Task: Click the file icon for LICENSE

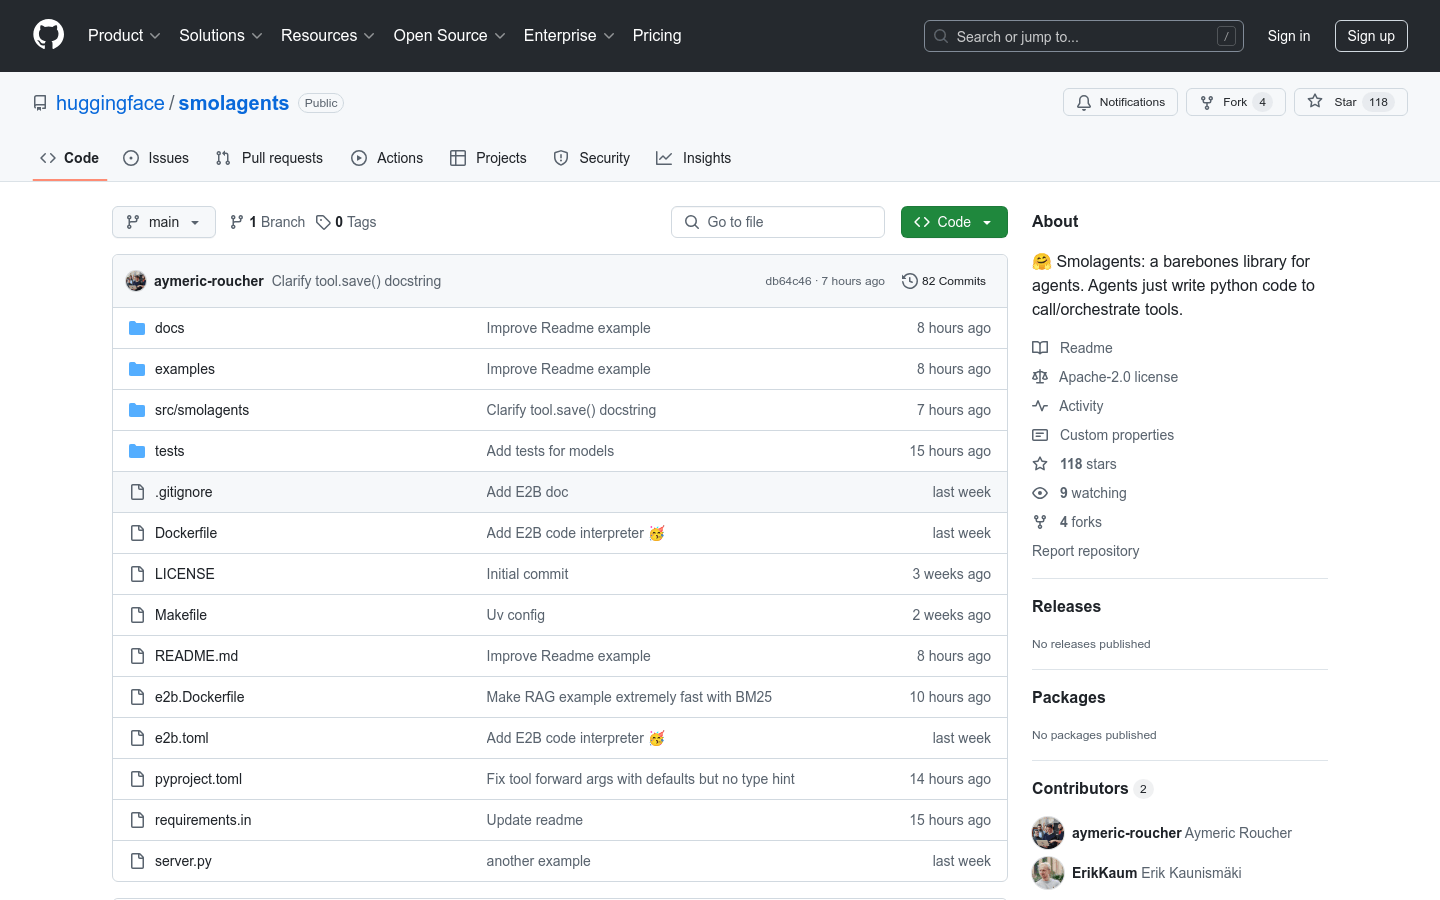Action: 137,574
